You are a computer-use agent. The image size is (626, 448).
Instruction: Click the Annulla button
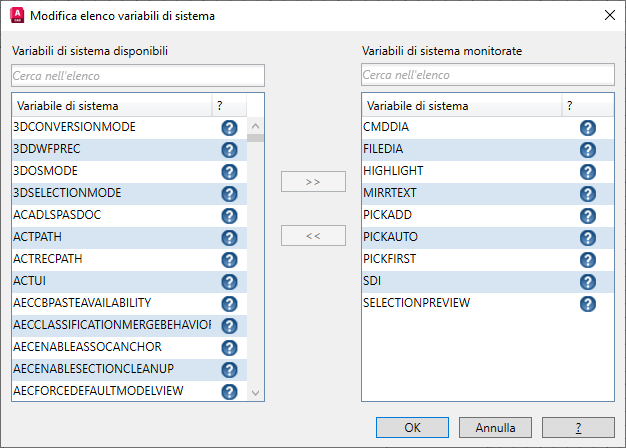point(496,427)
